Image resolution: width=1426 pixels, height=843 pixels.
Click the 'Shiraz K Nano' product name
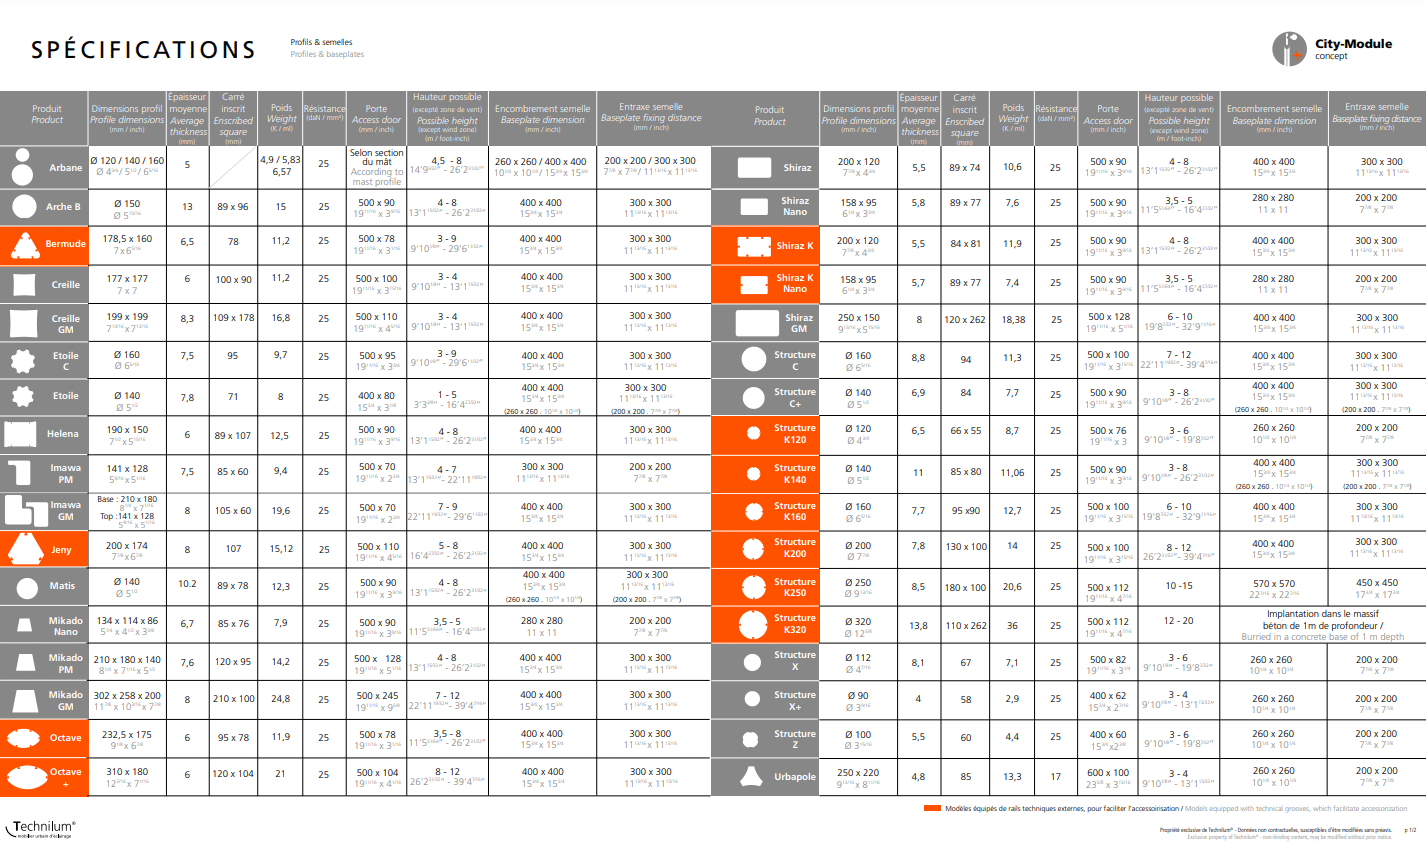tap(795, 283)
